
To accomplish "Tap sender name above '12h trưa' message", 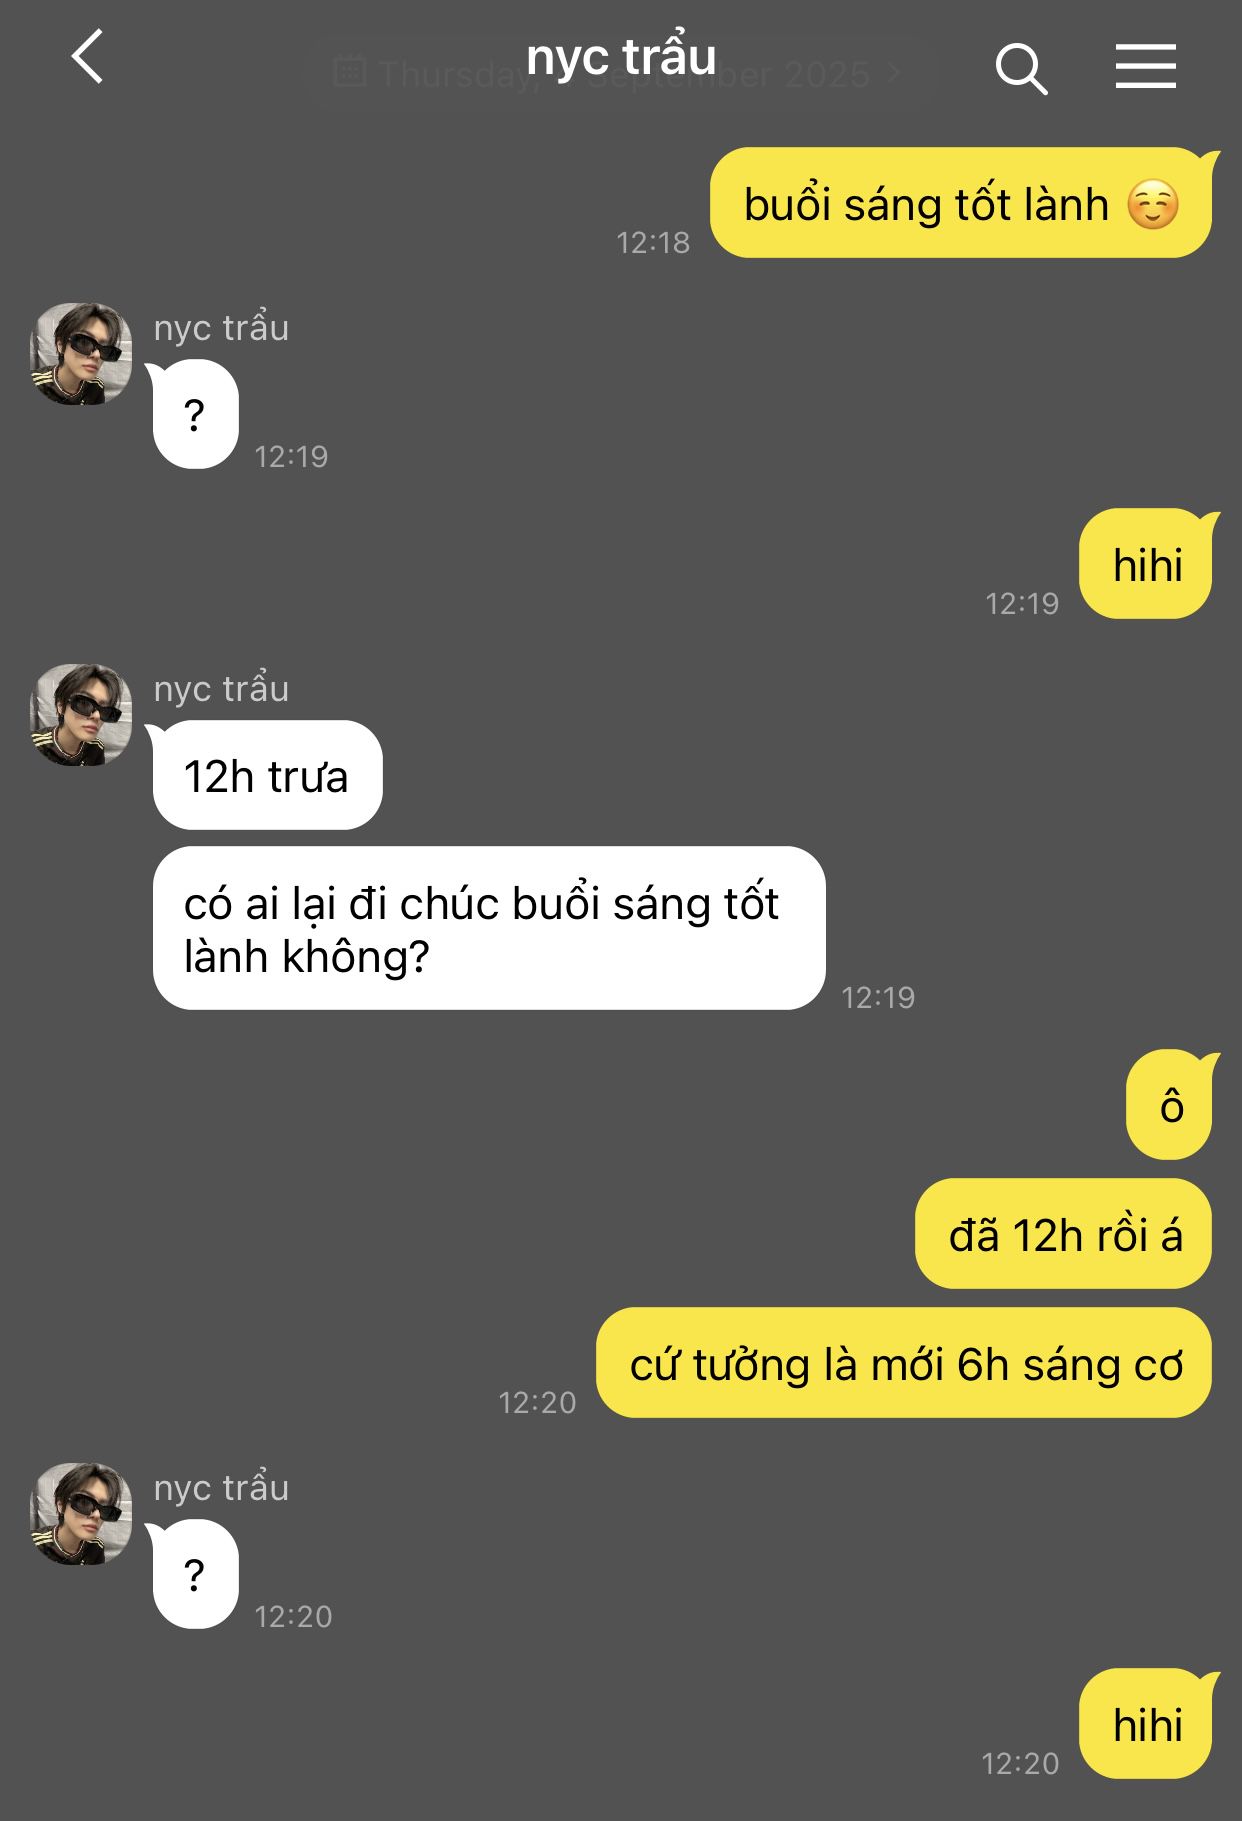I will pos(221,689).
